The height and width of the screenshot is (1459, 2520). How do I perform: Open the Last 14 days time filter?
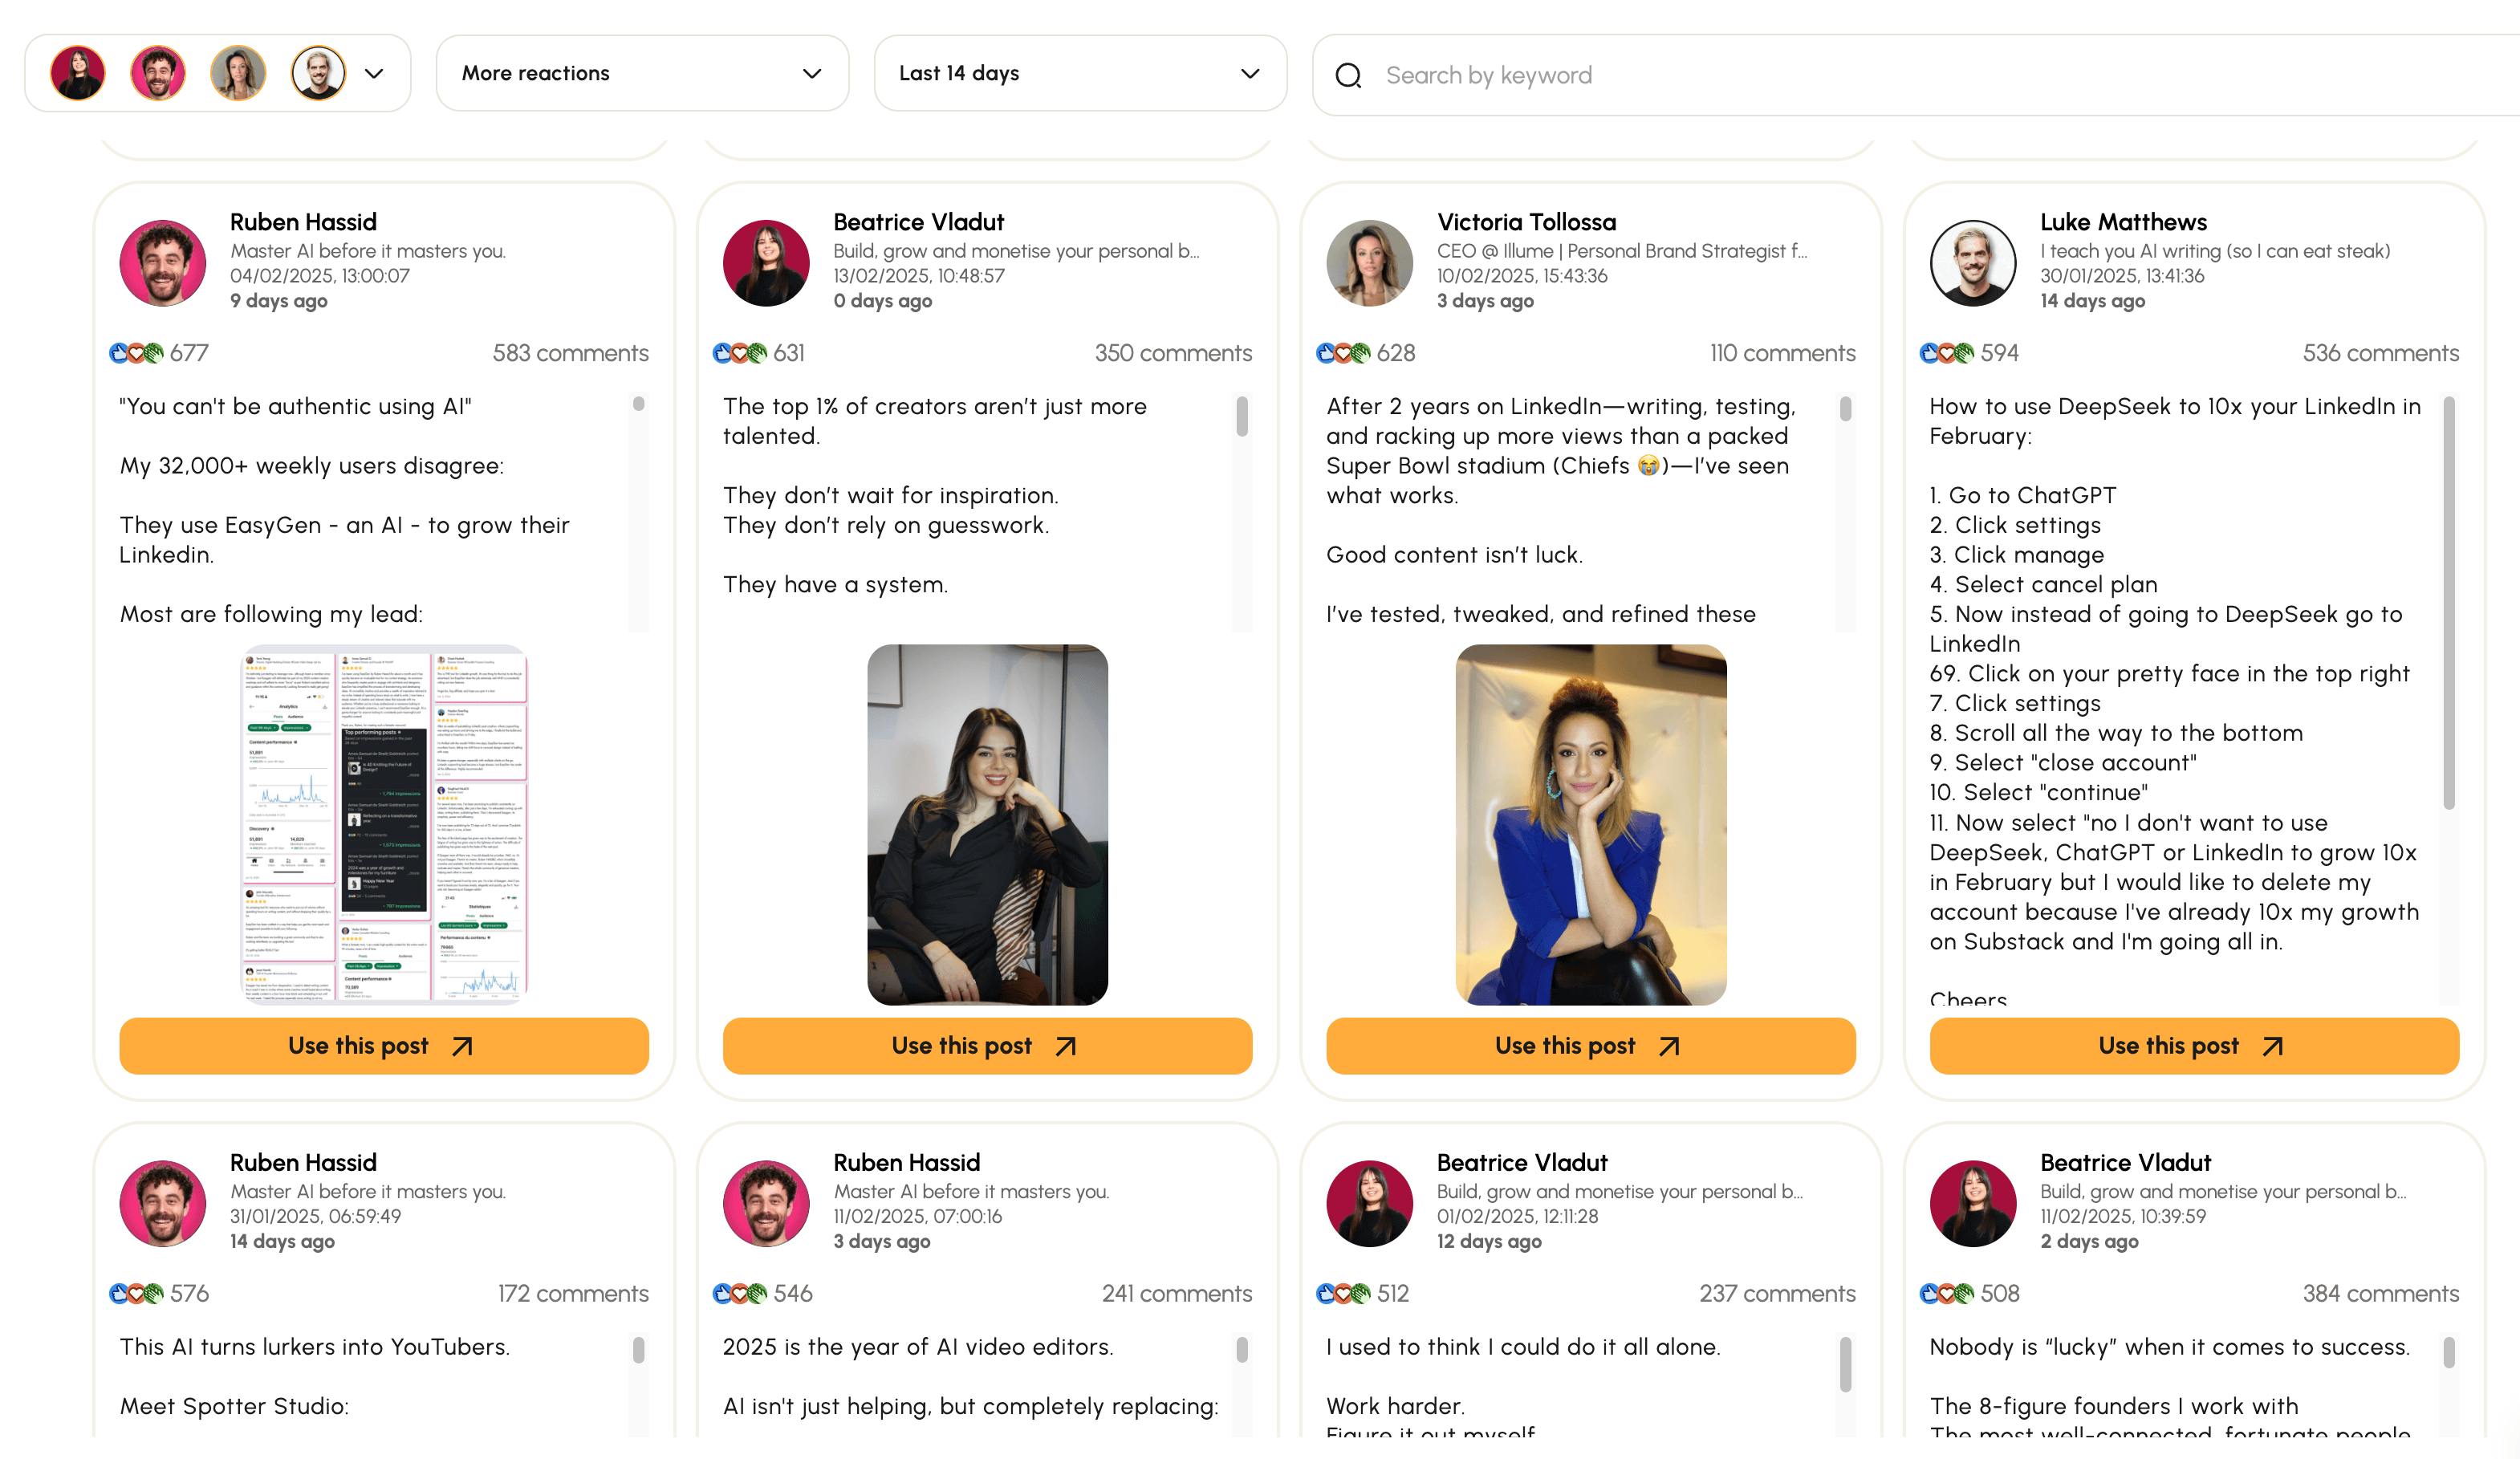point(1080,72)
